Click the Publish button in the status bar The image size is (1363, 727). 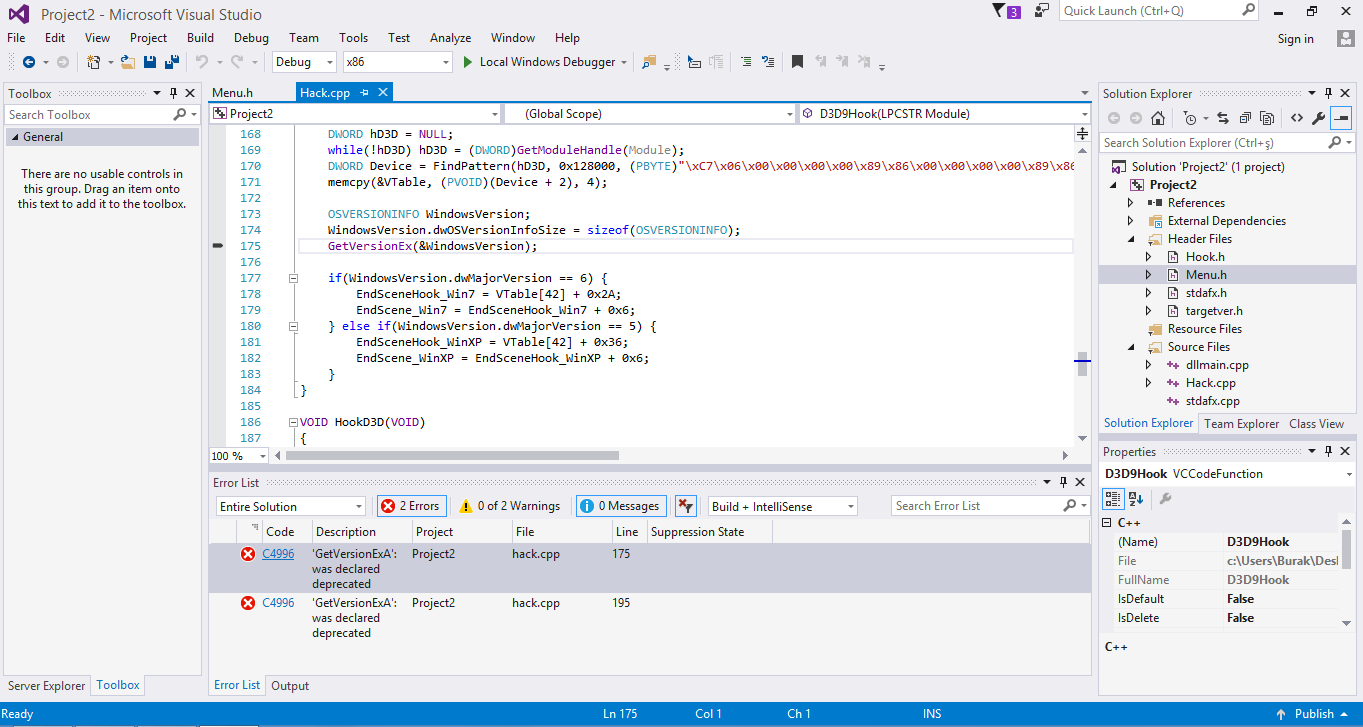pyautogui.click(x=1314, y=714)
